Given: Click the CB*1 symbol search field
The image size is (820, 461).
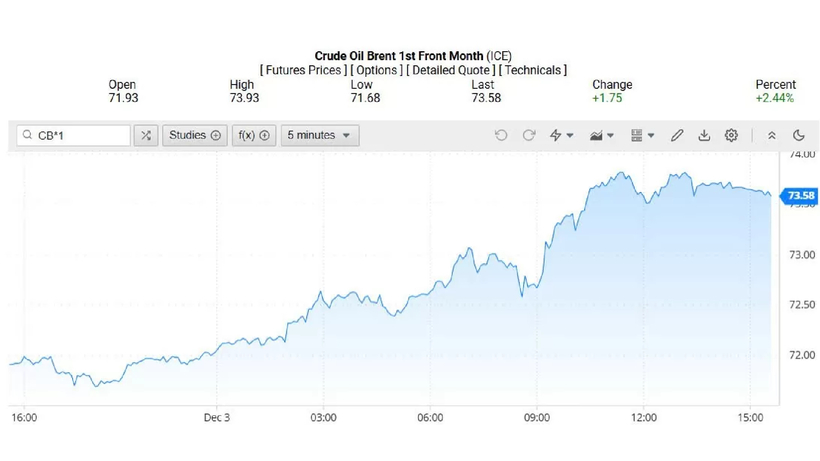Looking at the screenshot, I should 80,136.
